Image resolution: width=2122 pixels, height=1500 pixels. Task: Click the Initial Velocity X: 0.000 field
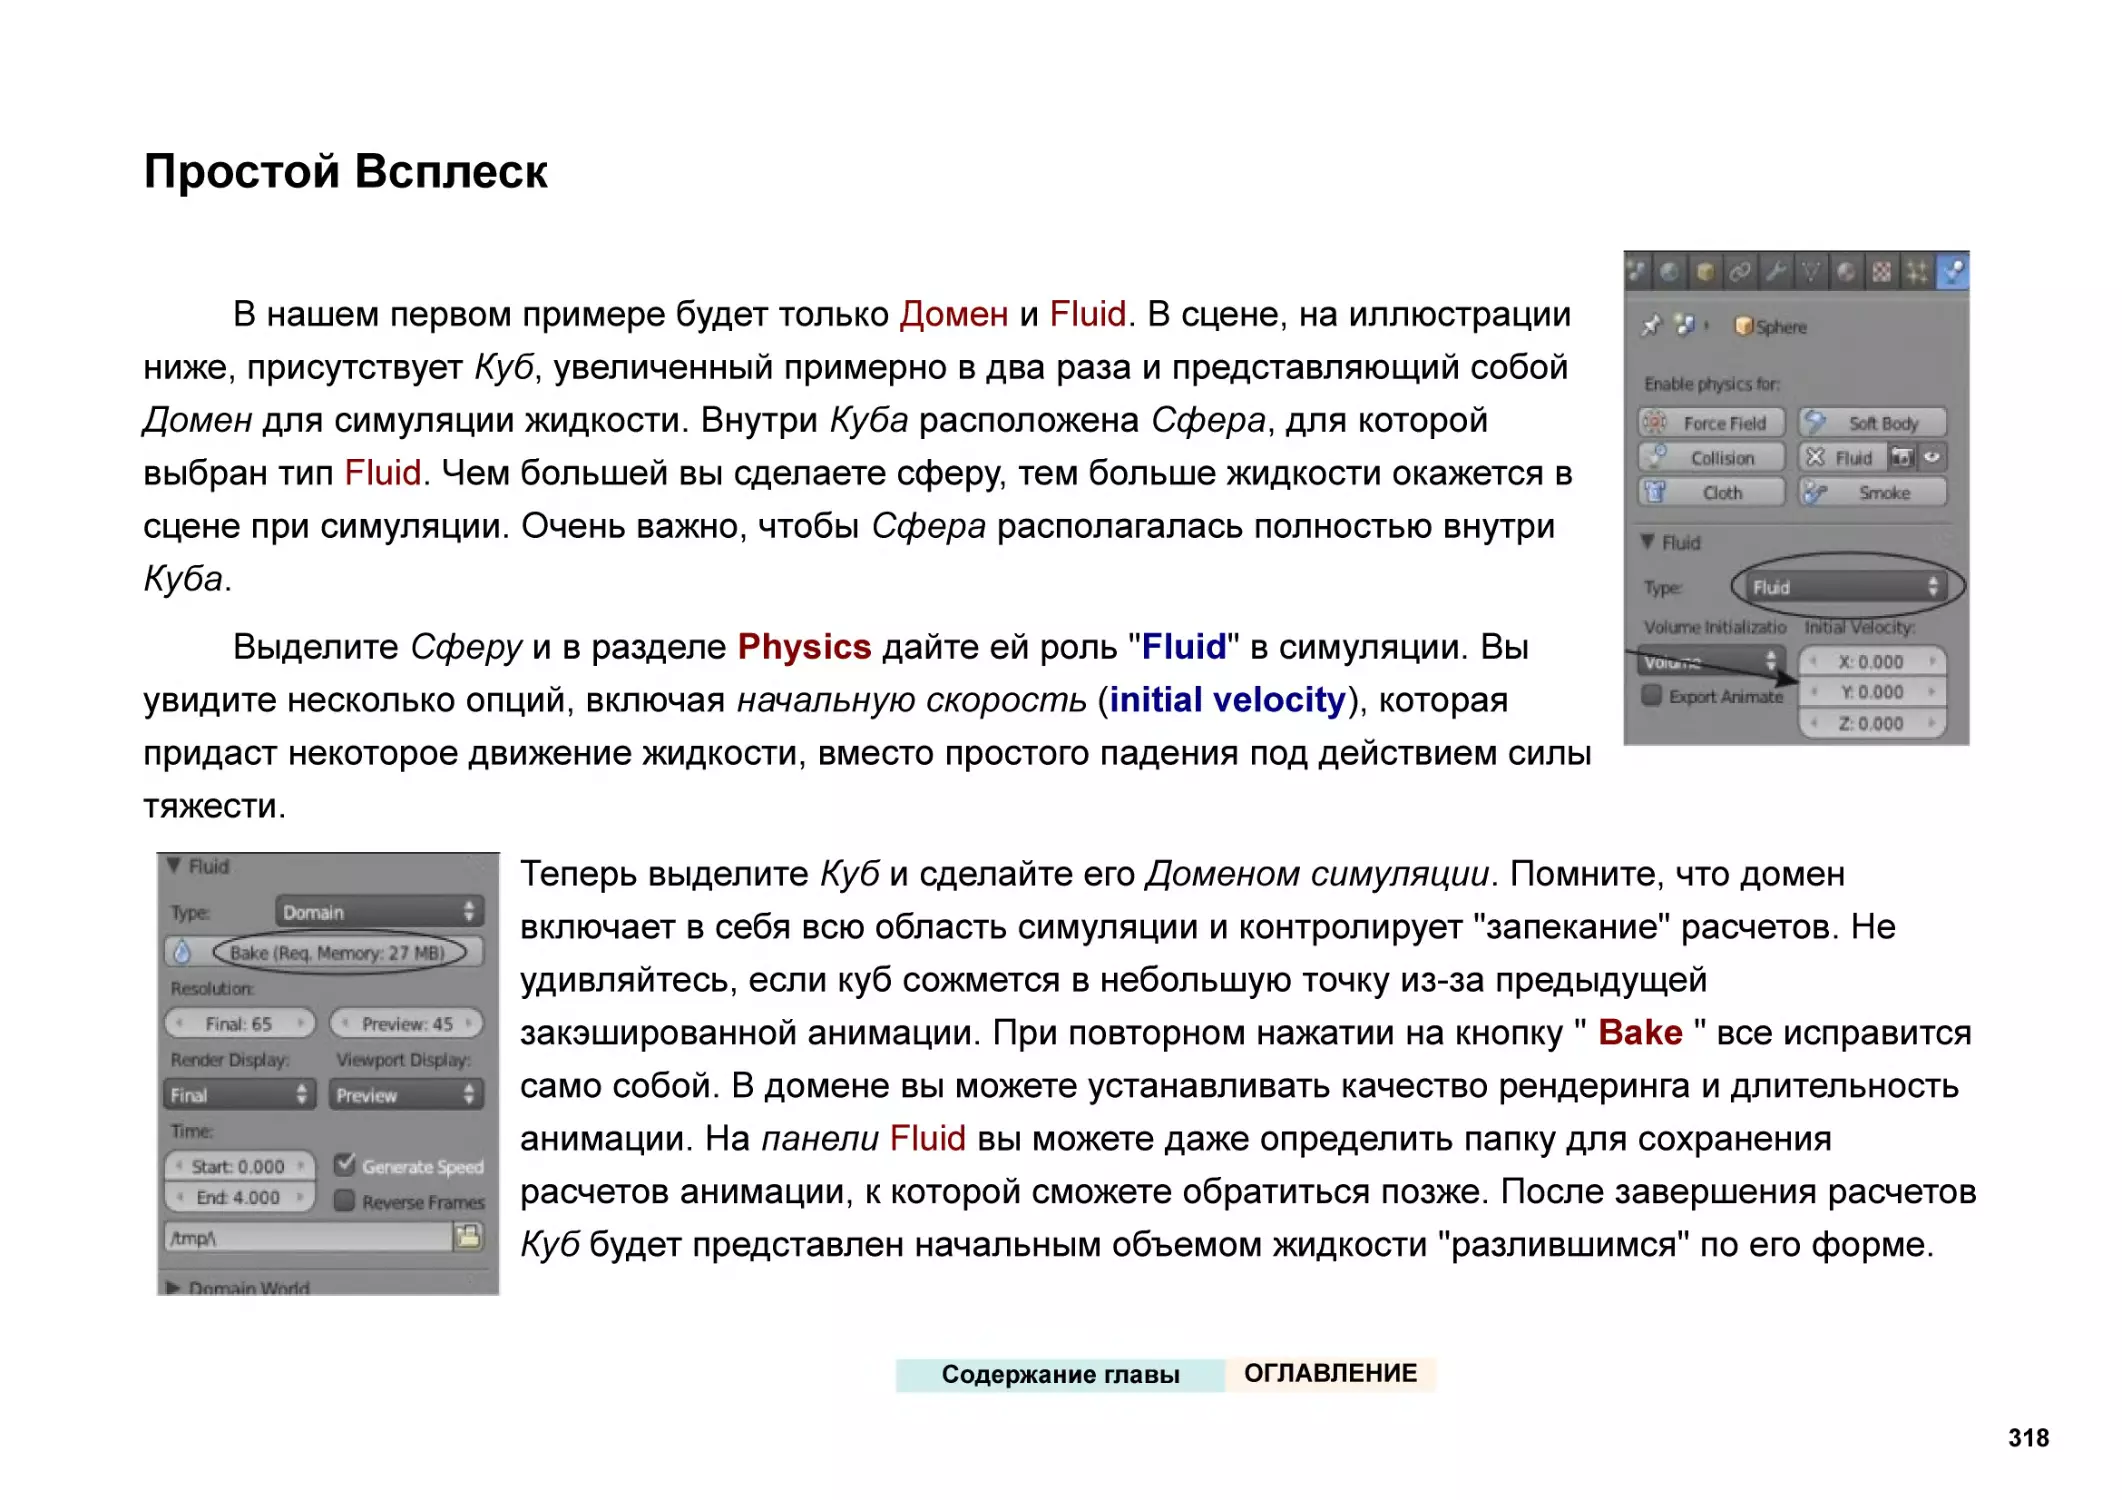[x=1872, y=662]
